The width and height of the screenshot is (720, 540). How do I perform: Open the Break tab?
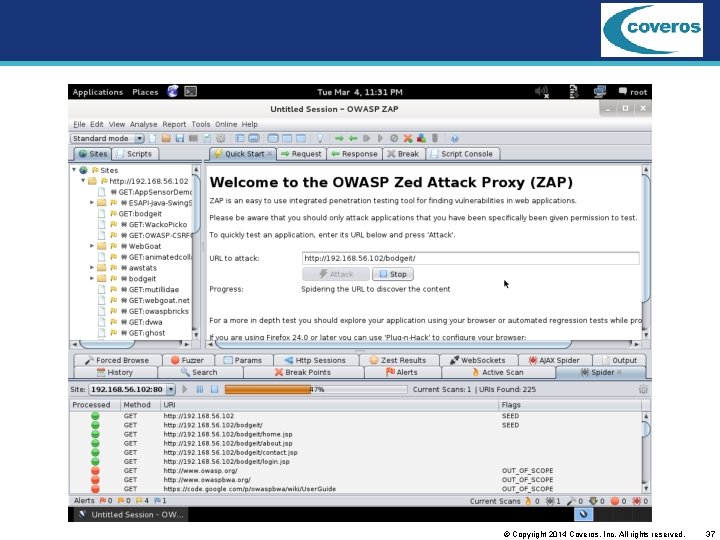point(403,154)
